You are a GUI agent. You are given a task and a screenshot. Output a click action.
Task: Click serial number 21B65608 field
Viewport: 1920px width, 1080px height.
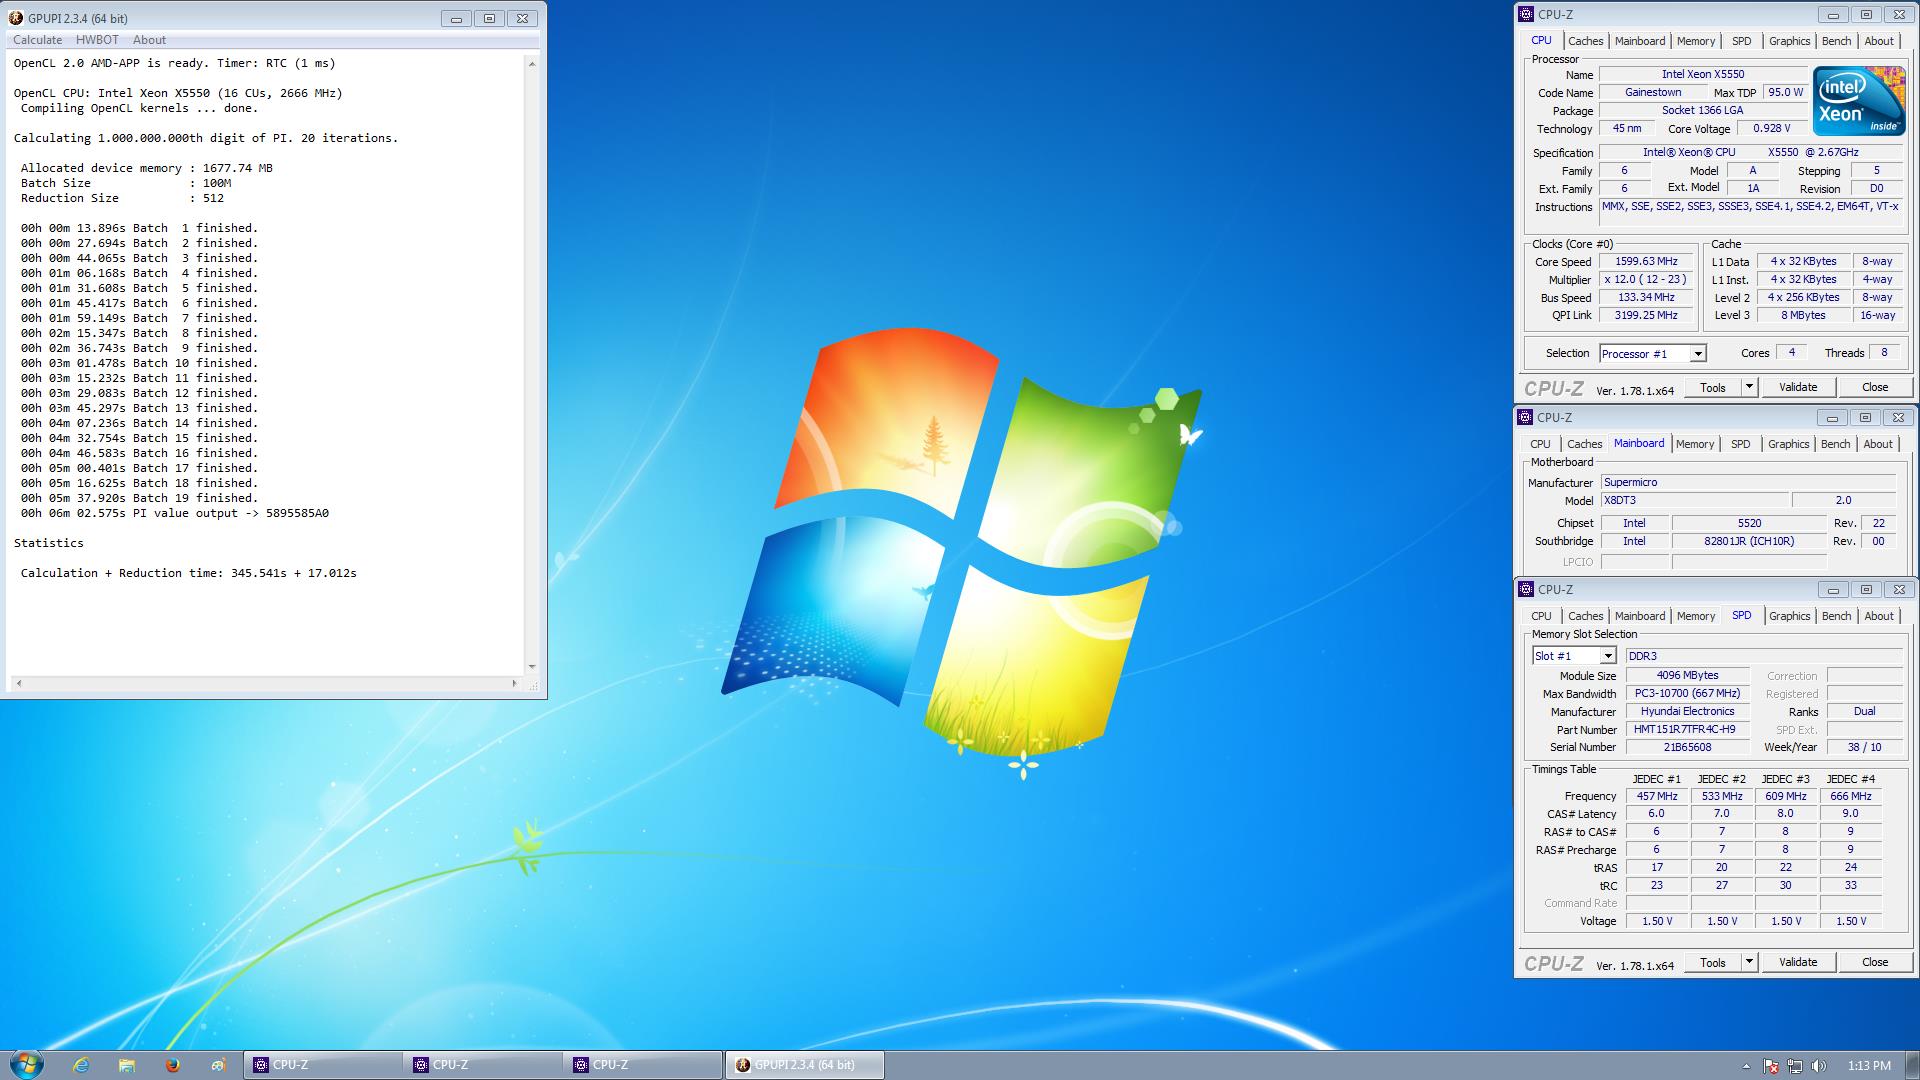(x=1687, y=747)
